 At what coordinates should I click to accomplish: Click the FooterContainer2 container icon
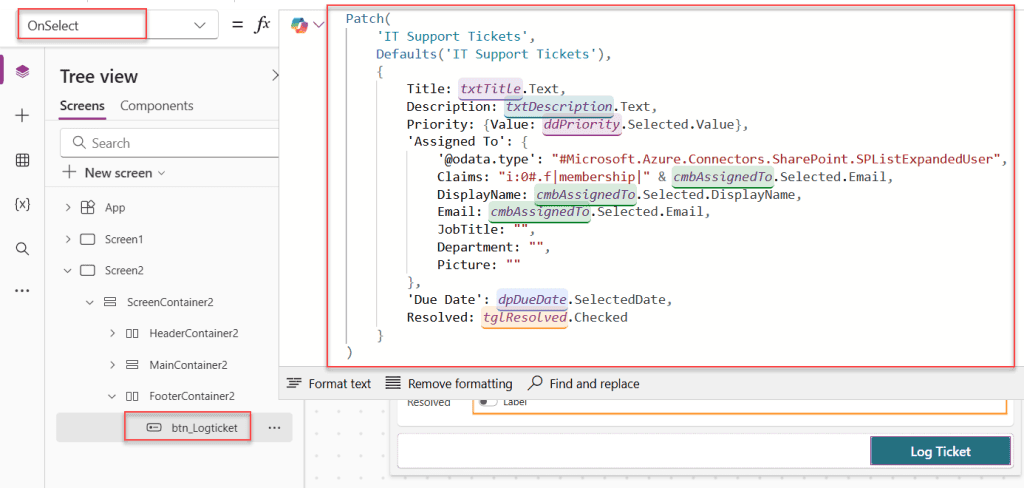tap(131, 396)
